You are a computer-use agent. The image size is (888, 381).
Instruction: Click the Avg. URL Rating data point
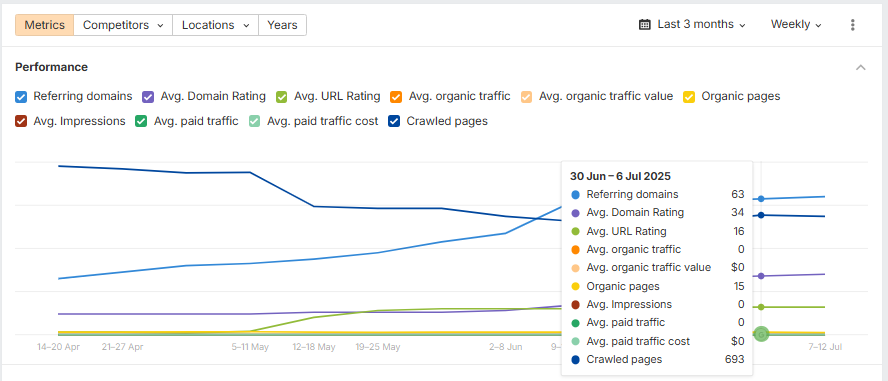761,307
